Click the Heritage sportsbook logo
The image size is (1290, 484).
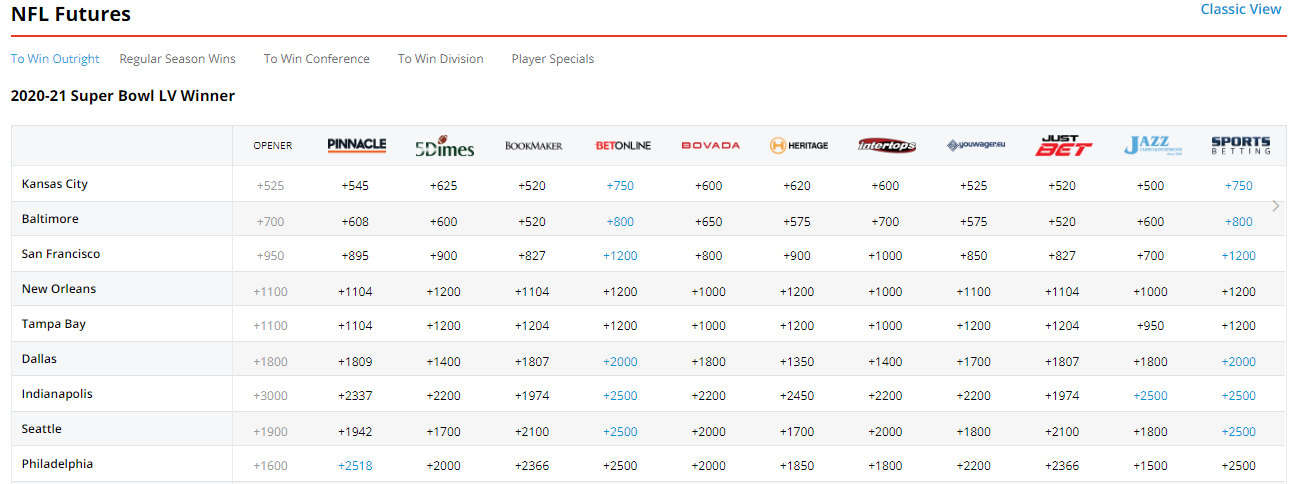(x=798, y=146)
